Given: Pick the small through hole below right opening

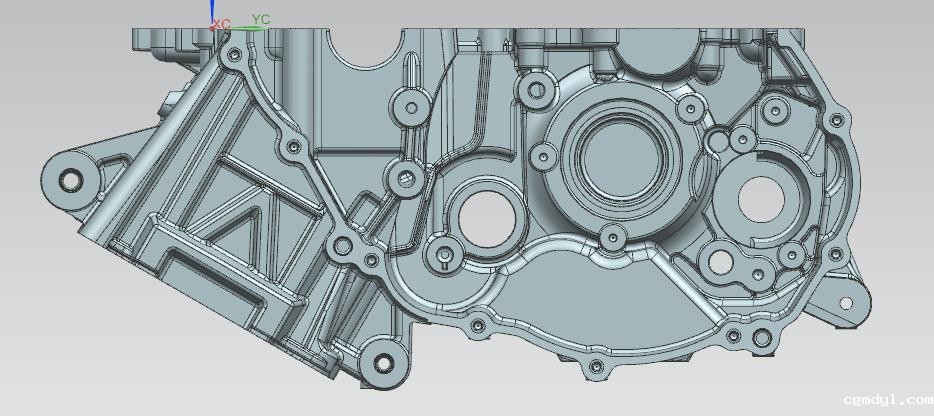Looking at the screenshot, I should point(720,263).
